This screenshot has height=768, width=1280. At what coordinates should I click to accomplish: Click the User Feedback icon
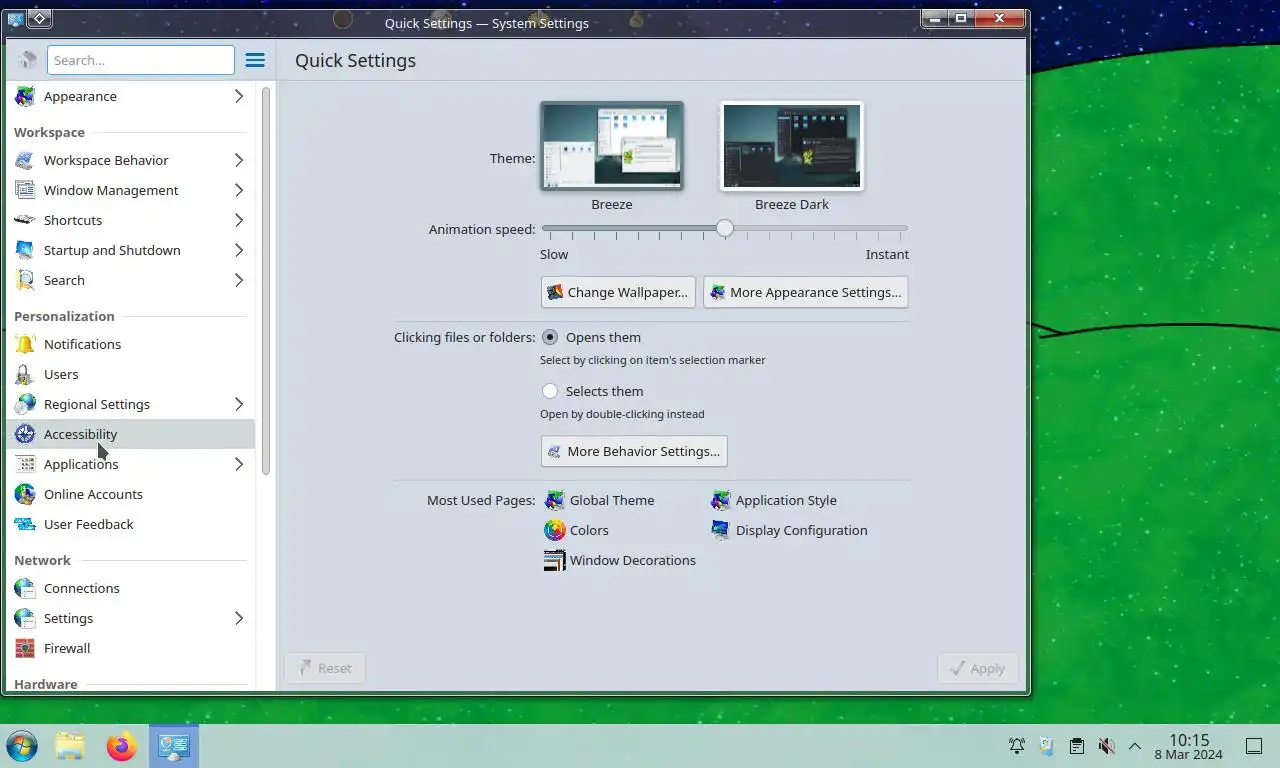tap(25, 524)
